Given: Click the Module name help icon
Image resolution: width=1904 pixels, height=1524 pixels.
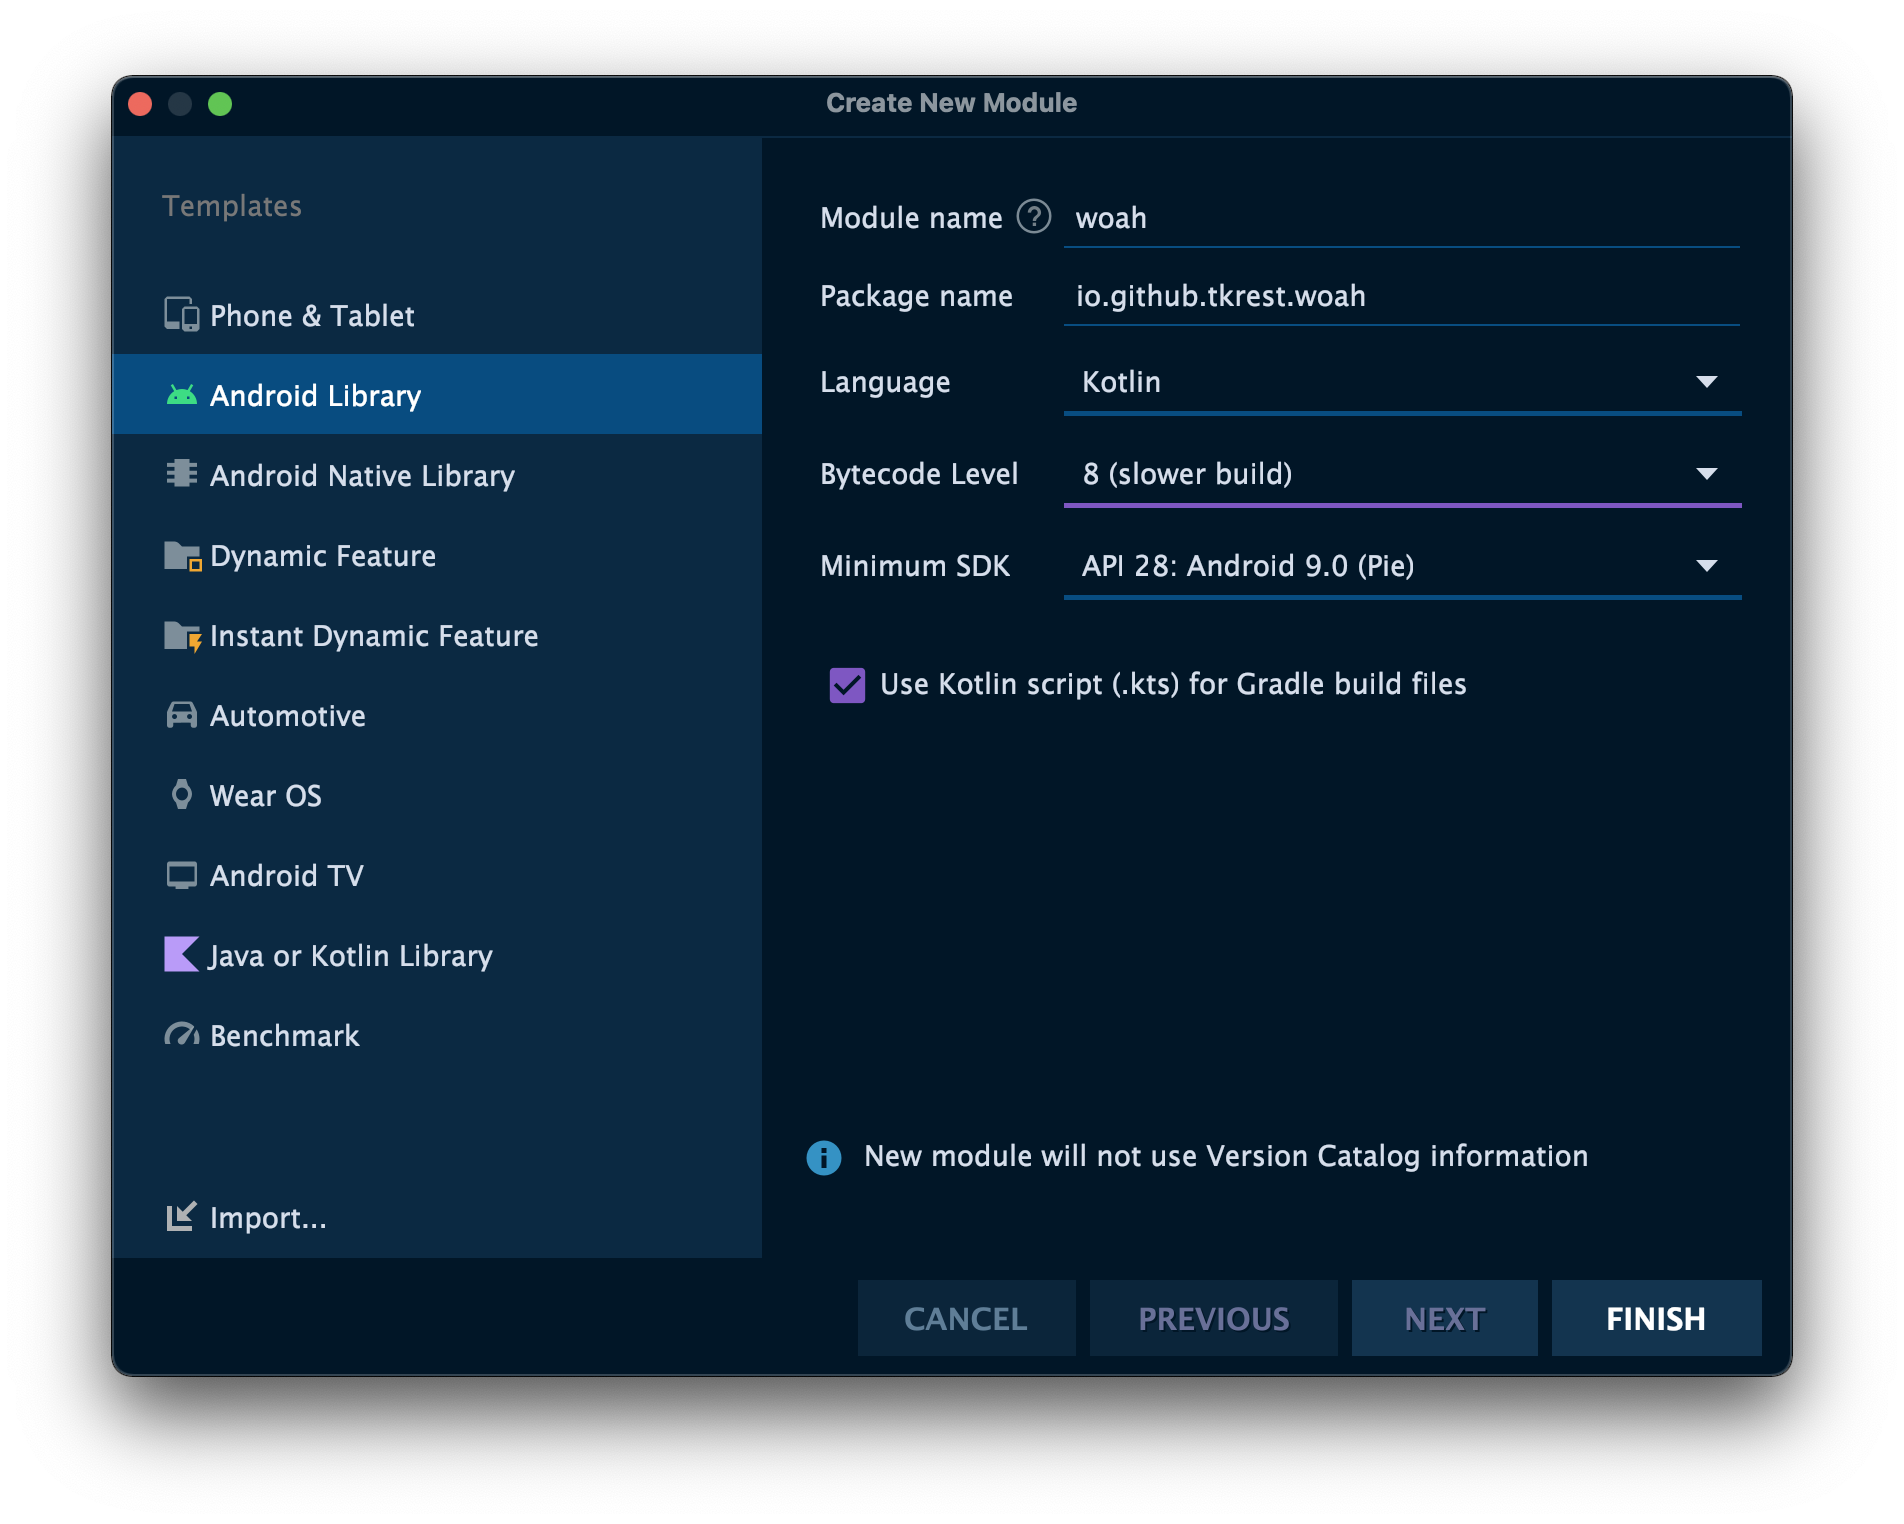Looking at the screenshot, I should click(1033, 217).
